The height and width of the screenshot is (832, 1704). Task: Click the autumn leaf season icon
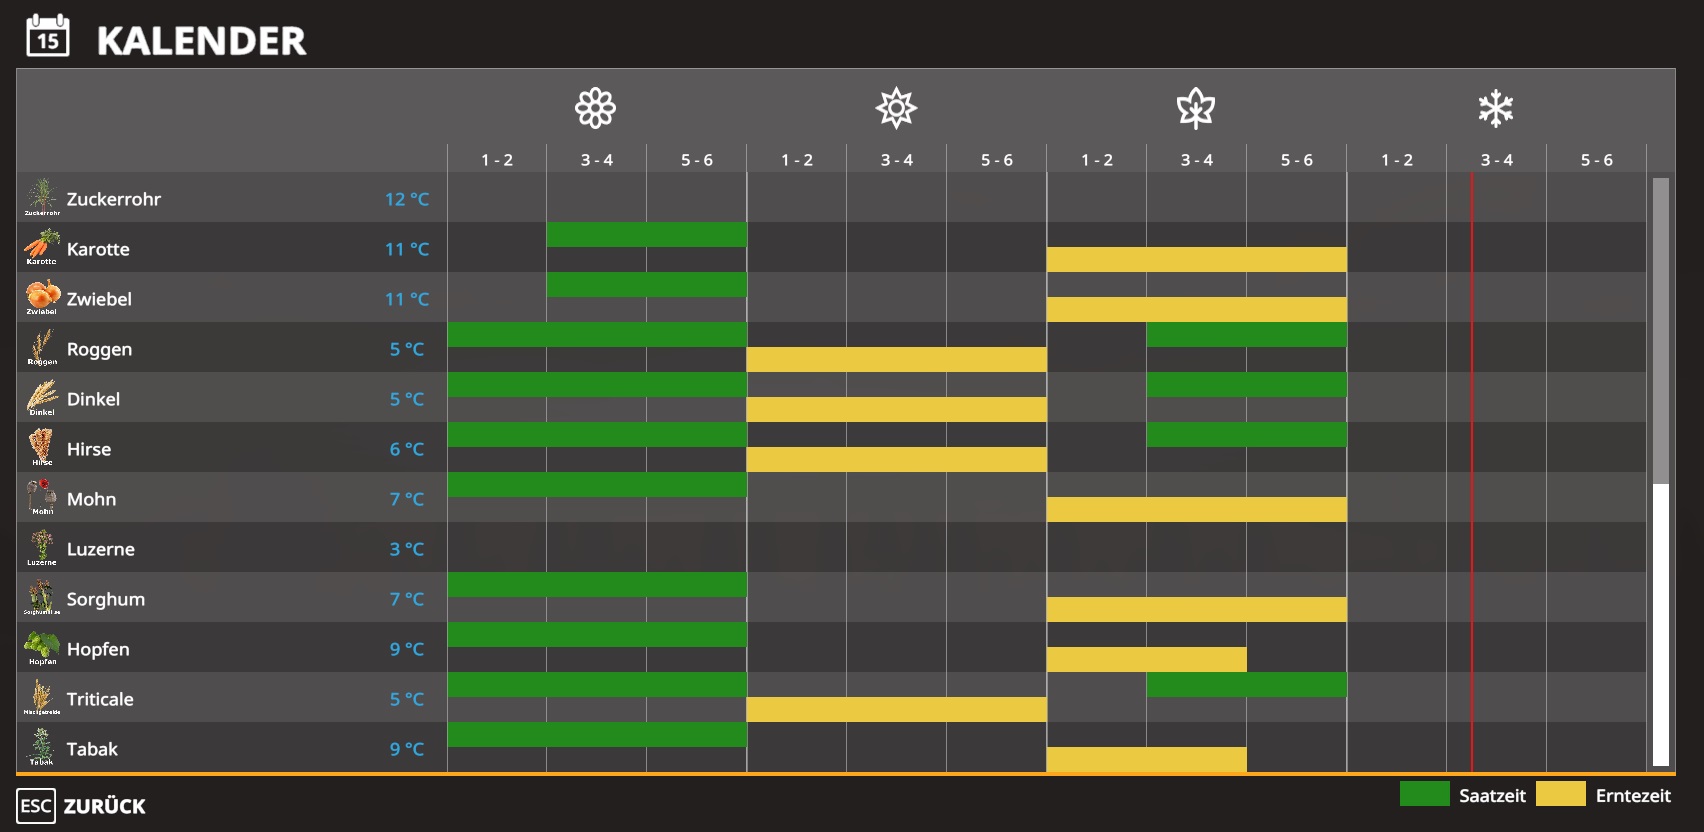[1196, 108]
